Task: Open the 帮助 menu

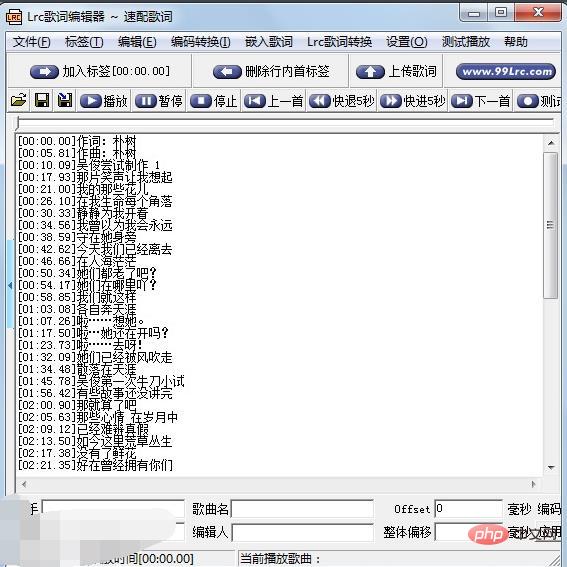Action: (516, 42)
